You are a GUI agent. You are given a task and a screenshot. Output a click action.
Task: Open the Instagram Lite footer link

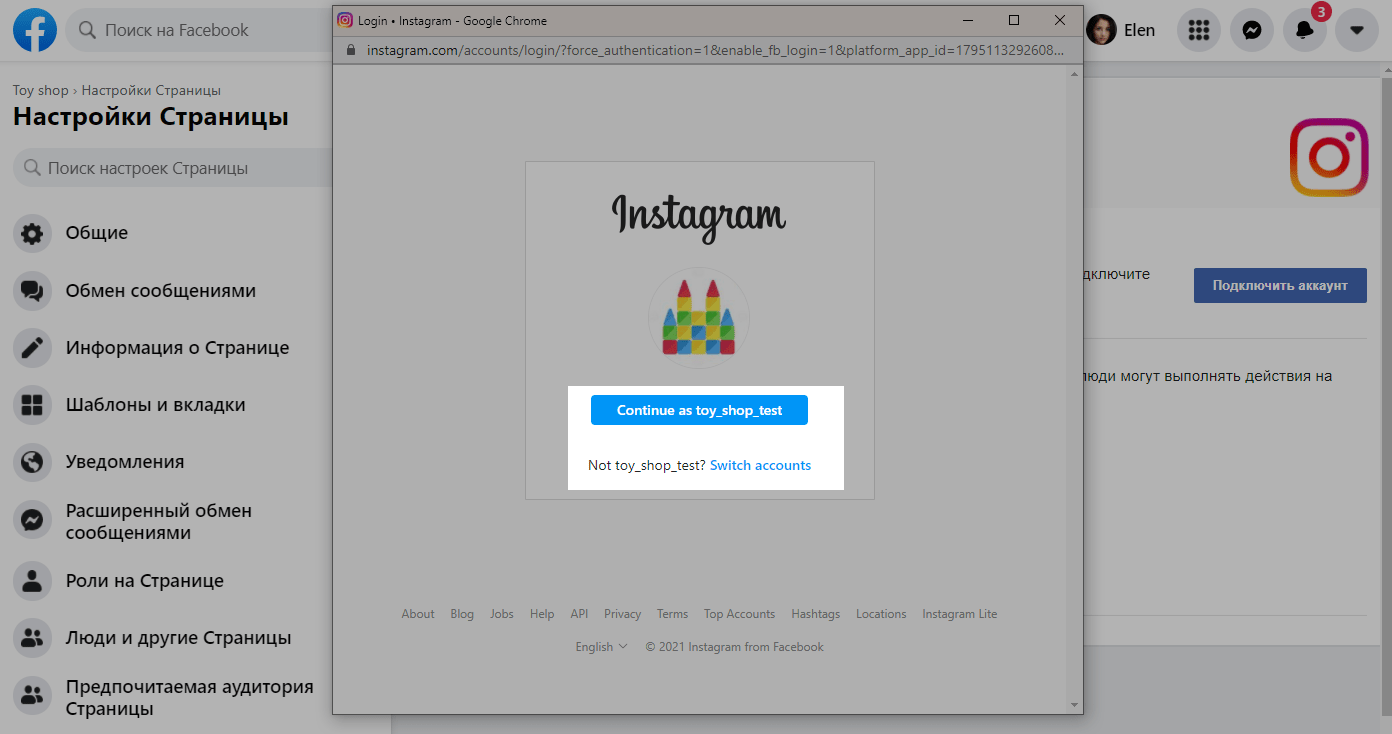point(960,614)
